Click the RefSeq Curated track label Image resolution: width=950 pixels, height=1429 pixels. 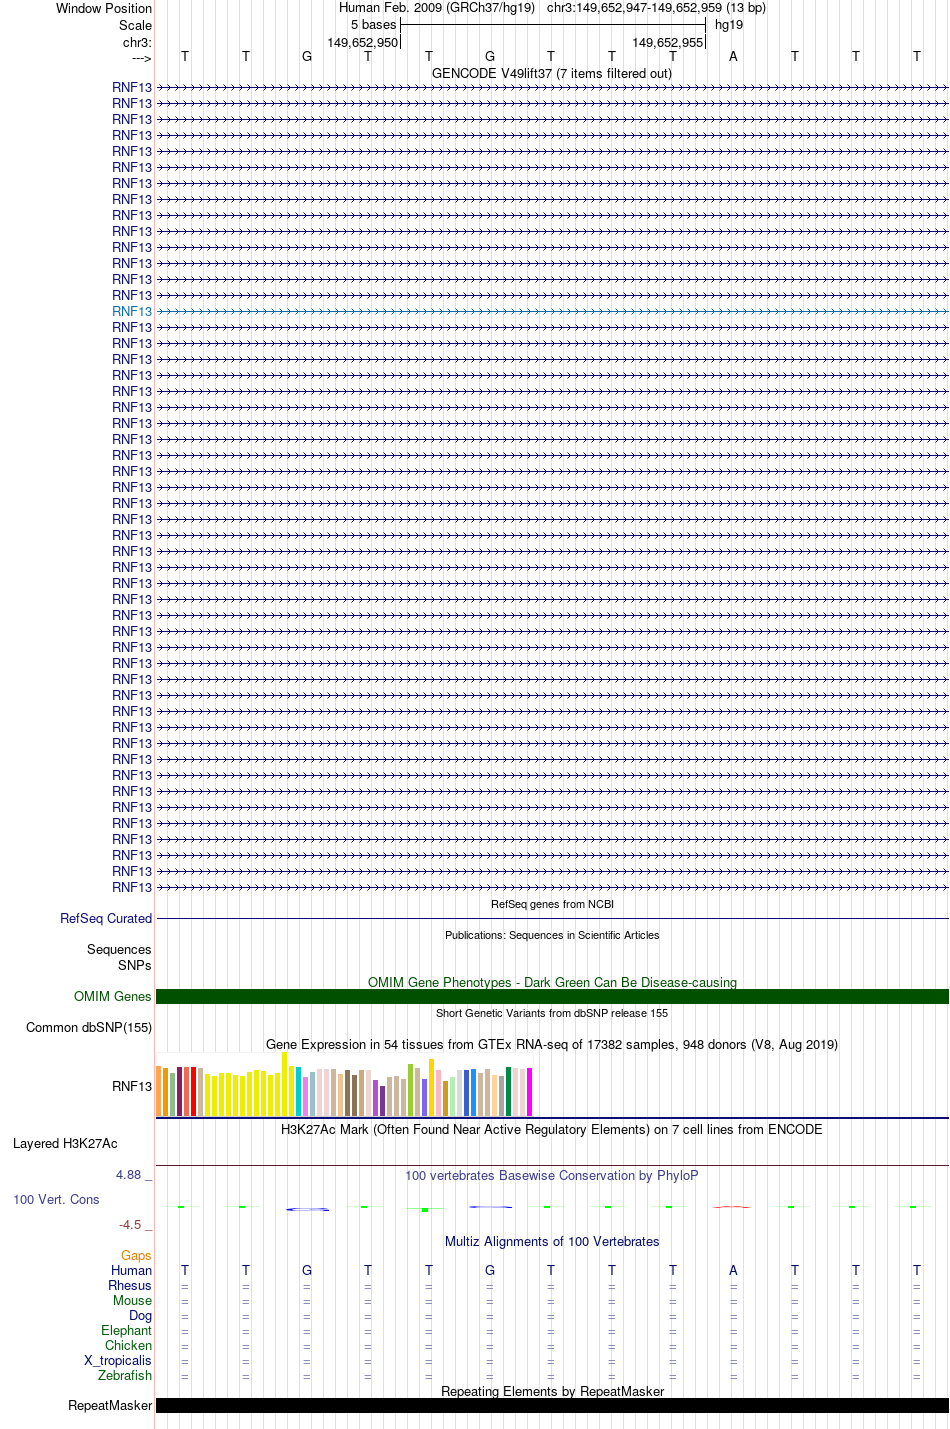click(106, 918)
